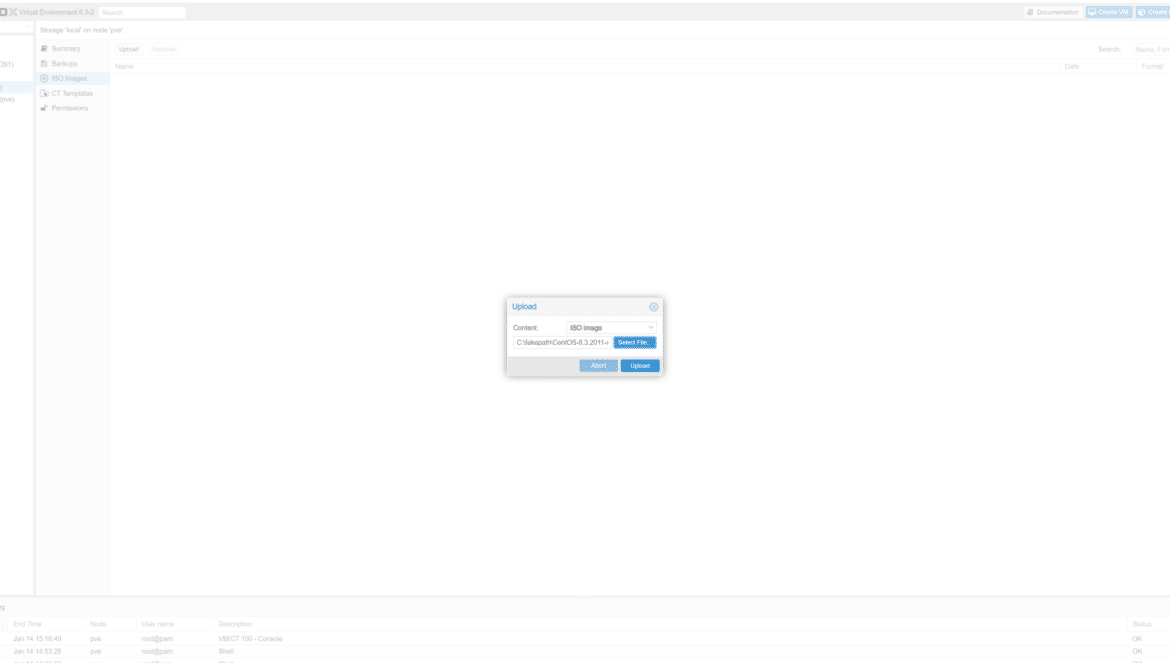1170x663 pixels.
Task: Open the Documentation link button
Action: pos(1053,12)
